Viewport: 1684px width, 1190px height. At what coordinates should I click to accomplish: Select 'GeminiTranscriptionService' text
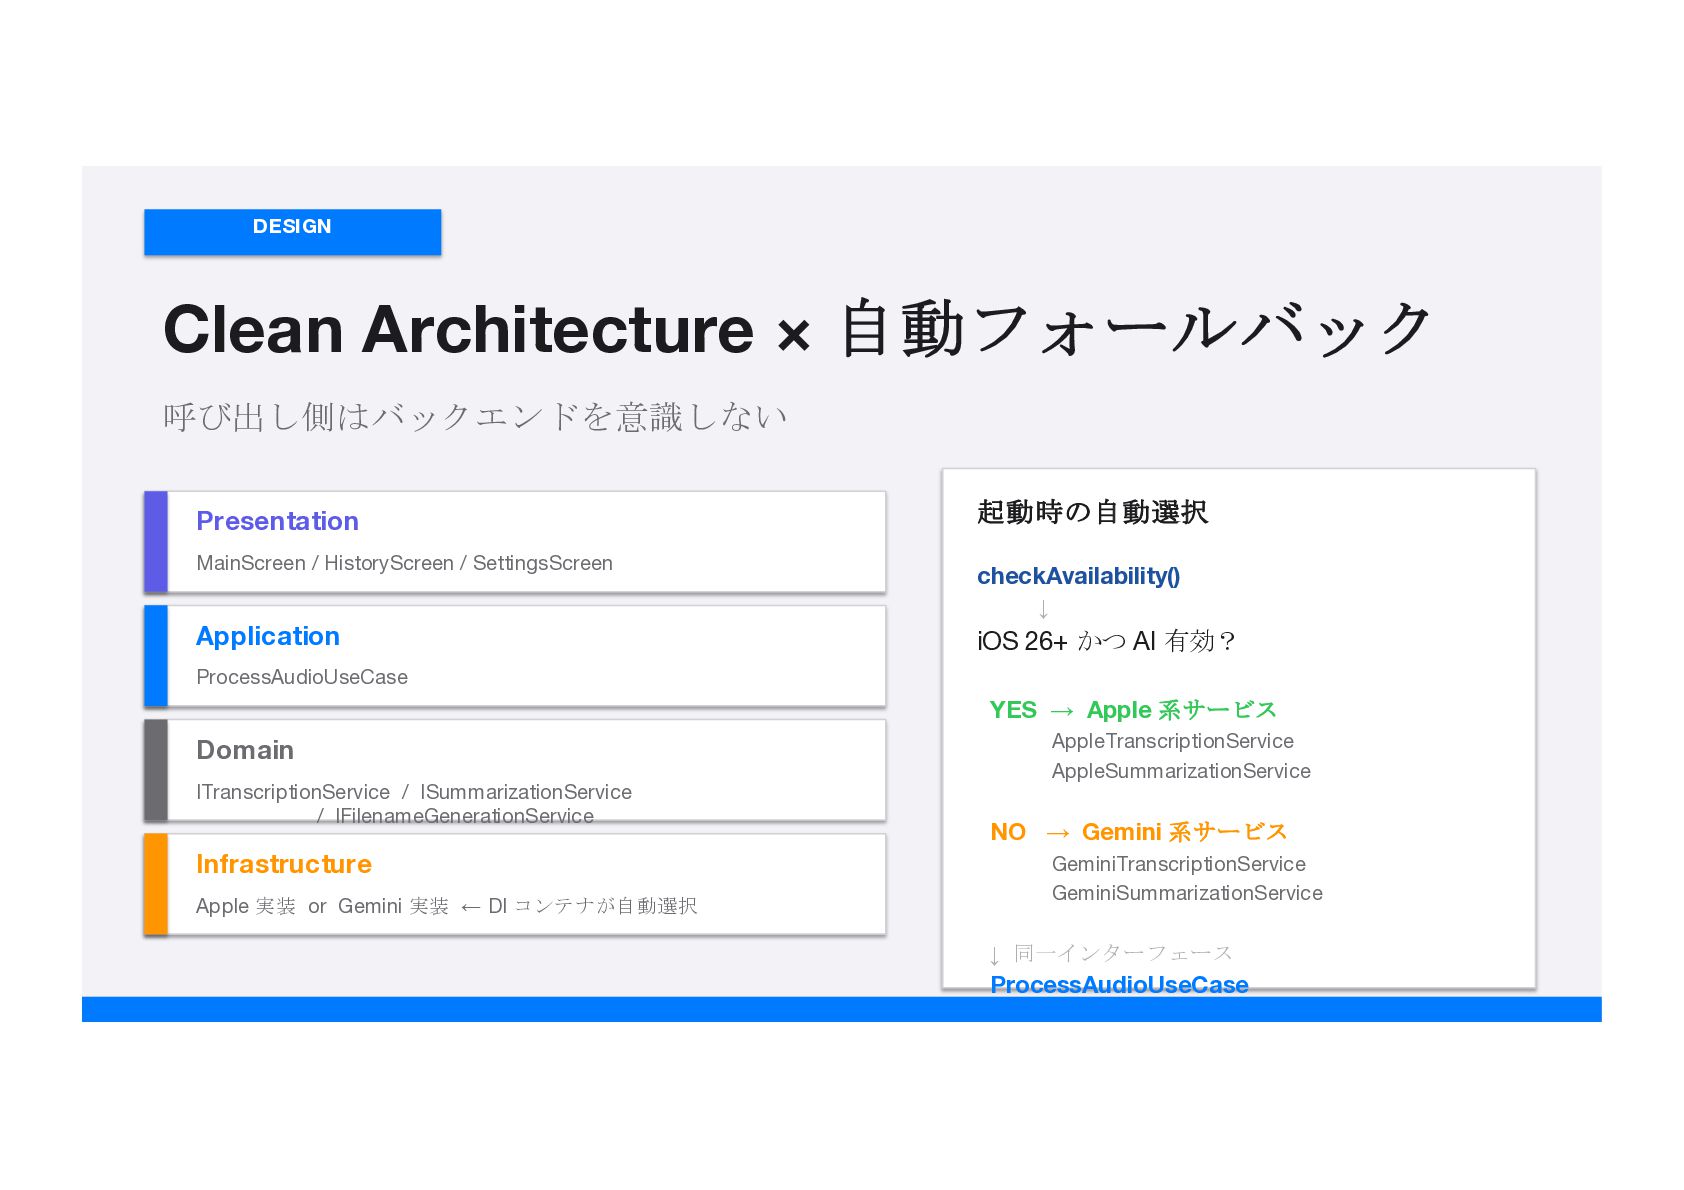click(x=1179, y=864)
